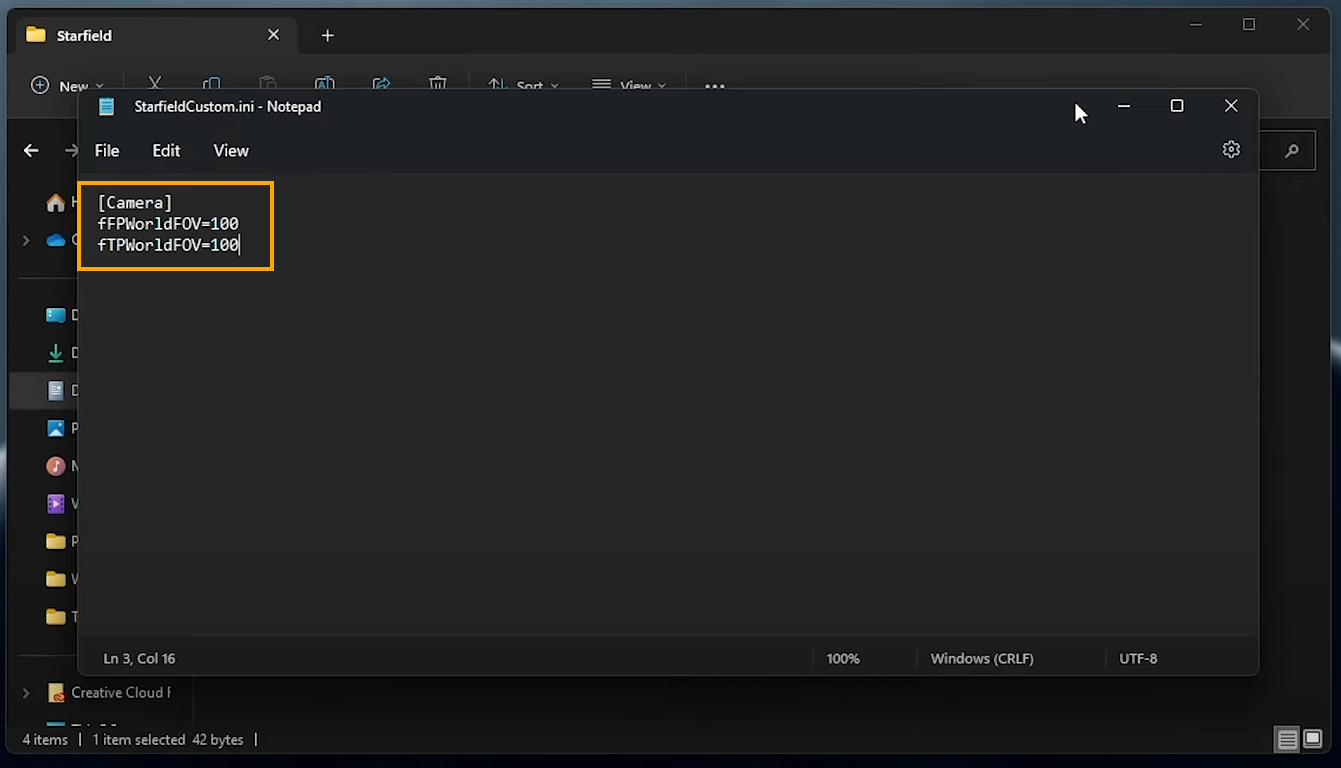Open Downloads in Explorer sidebar

56,353
